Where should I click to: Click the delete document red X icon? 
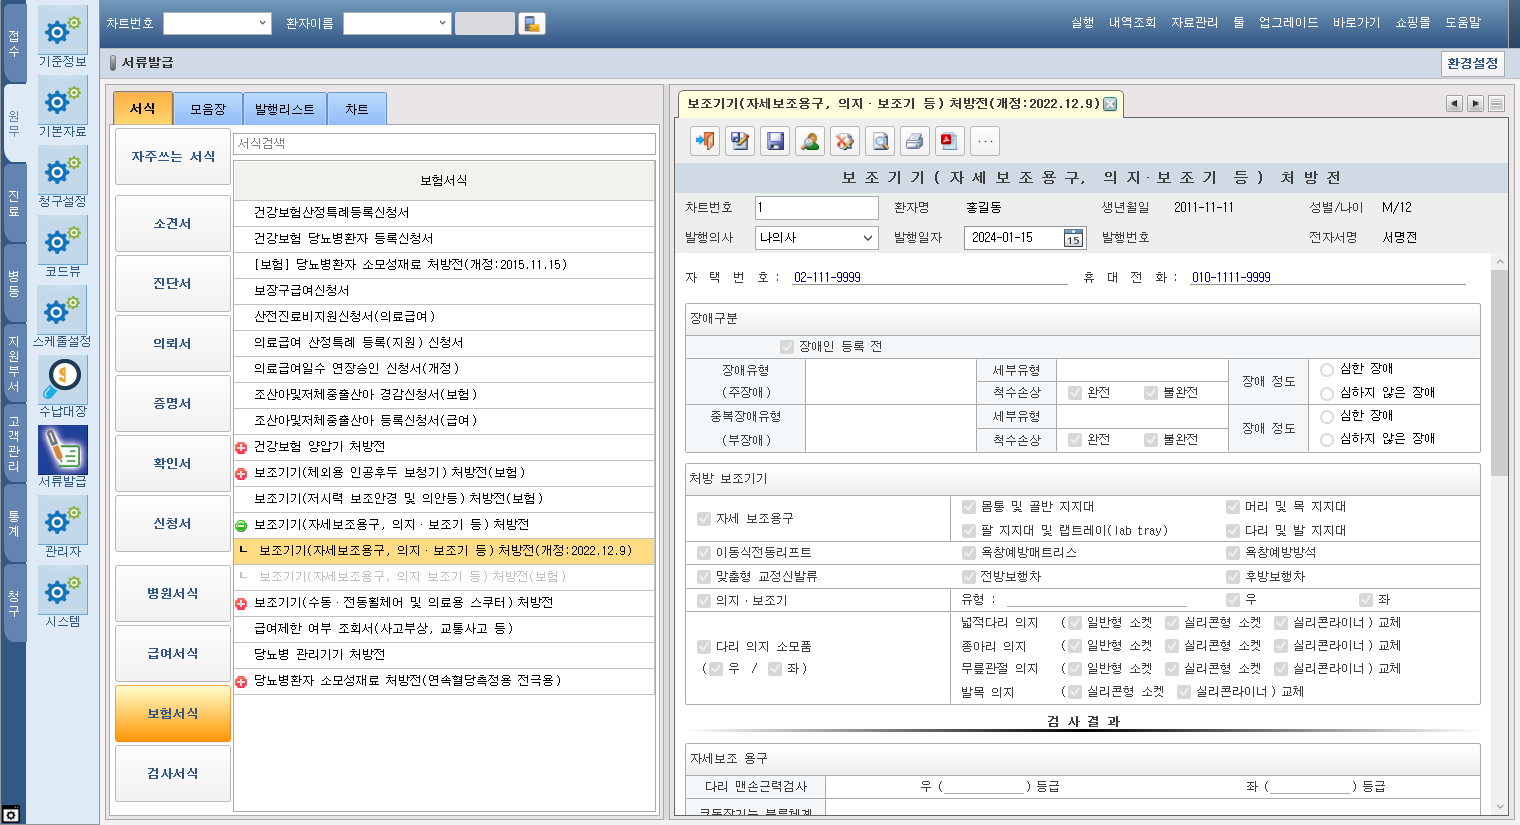[845, 141]
